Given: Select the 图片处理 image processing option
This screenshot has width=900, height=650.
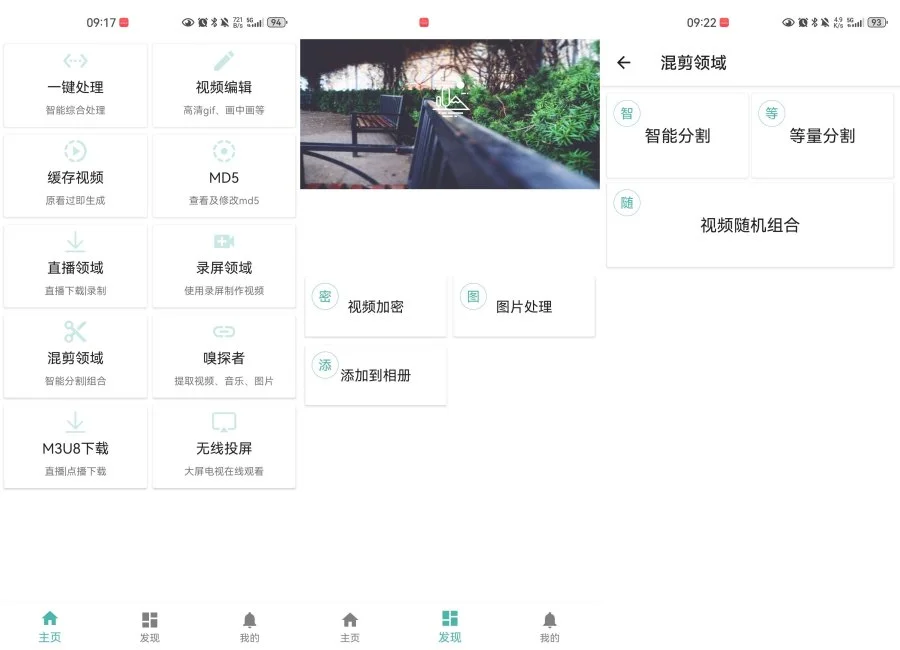Looking at the screenshot, I should (x=524, y=306).
